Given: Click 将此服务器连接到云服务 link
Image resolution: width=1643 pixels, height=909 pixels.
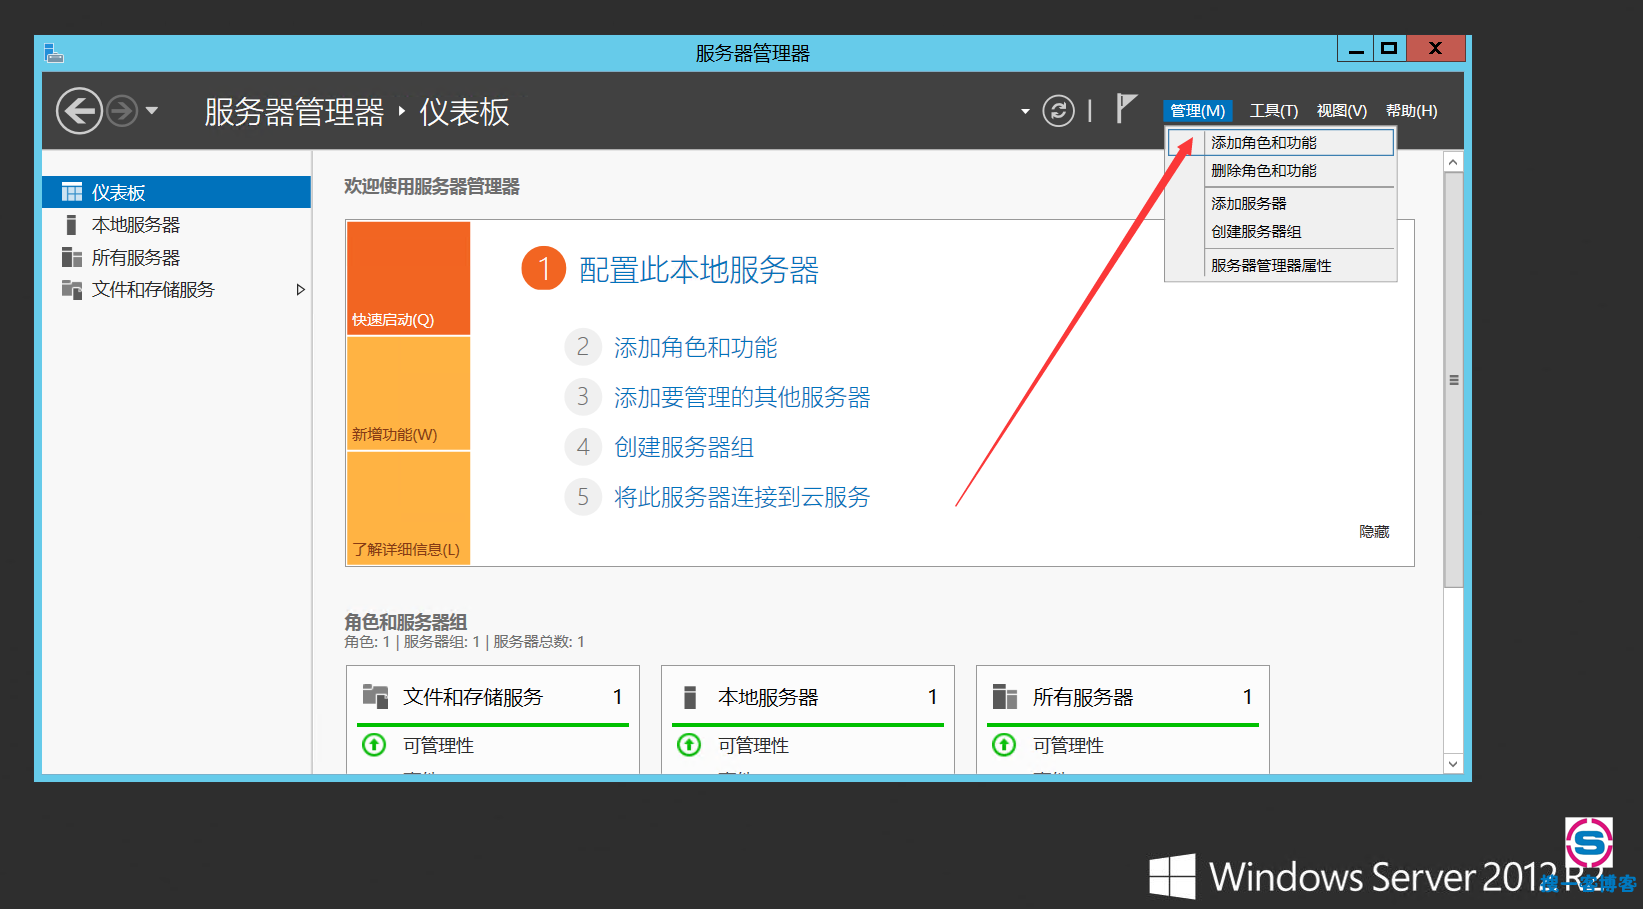Looking at the screenshot, I should pos(741,498).
